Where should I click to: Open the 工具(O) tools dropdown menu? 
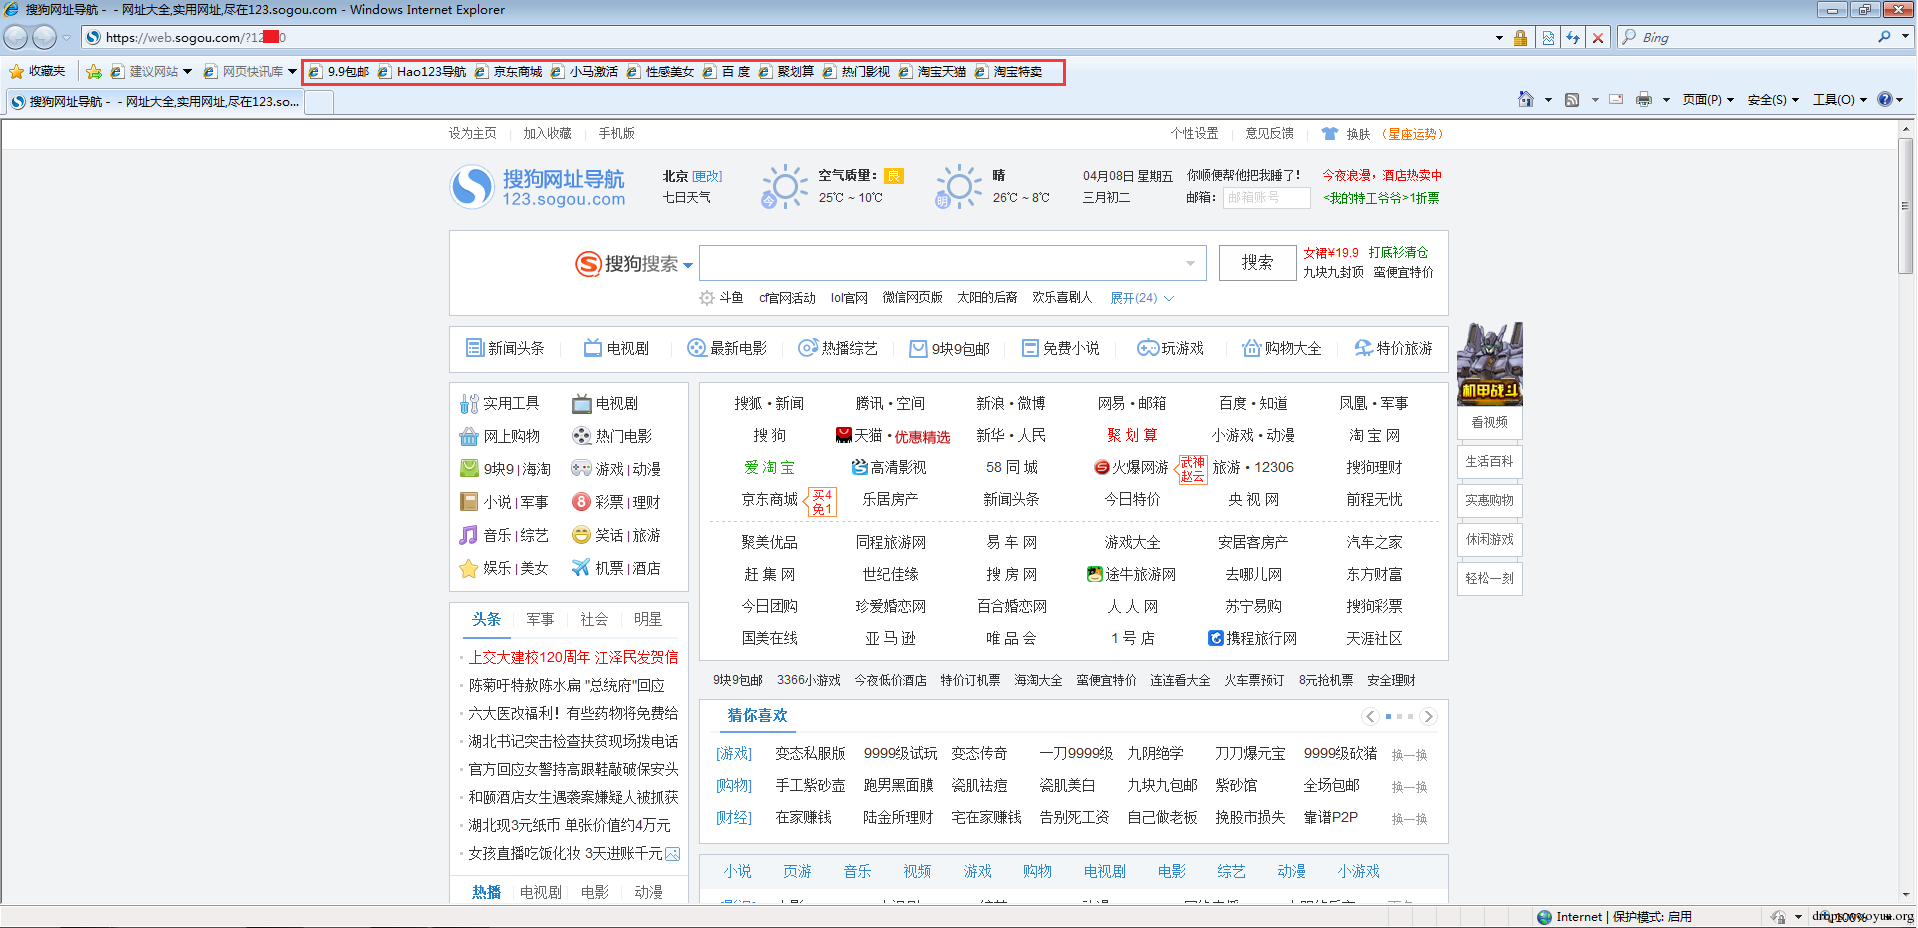coord(1839,100)
